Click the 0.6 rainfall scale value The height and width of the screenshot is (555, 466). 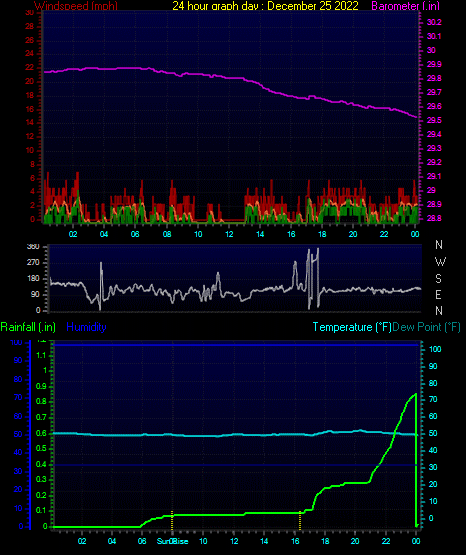(x=41, y=434)
